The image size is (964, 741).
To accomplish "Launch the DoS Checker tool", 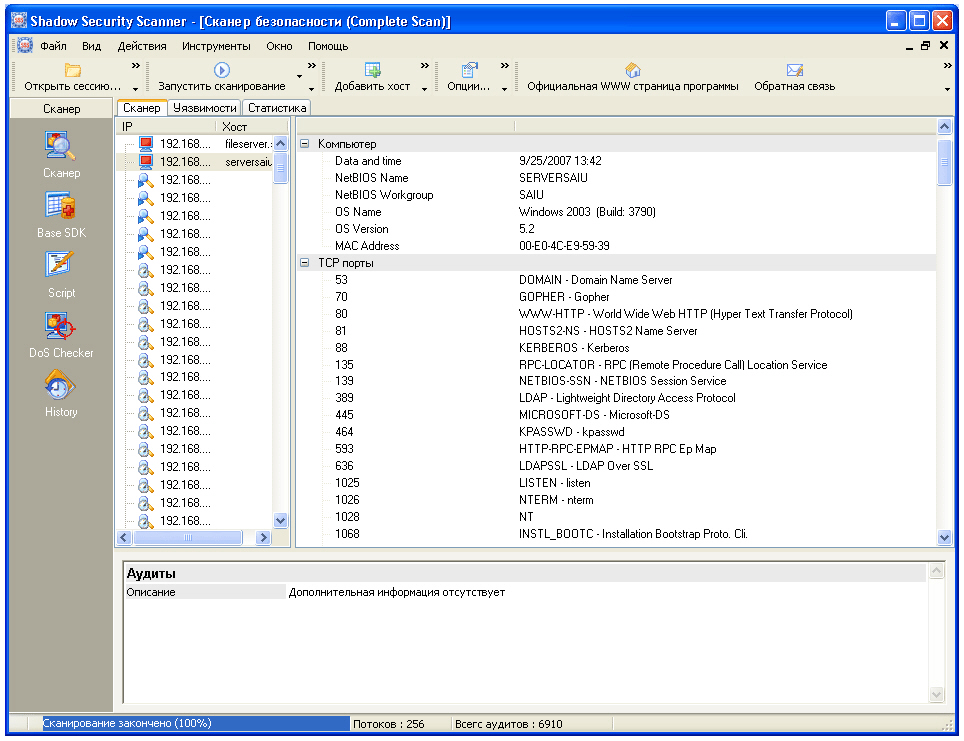I will (x=61, y=326).
